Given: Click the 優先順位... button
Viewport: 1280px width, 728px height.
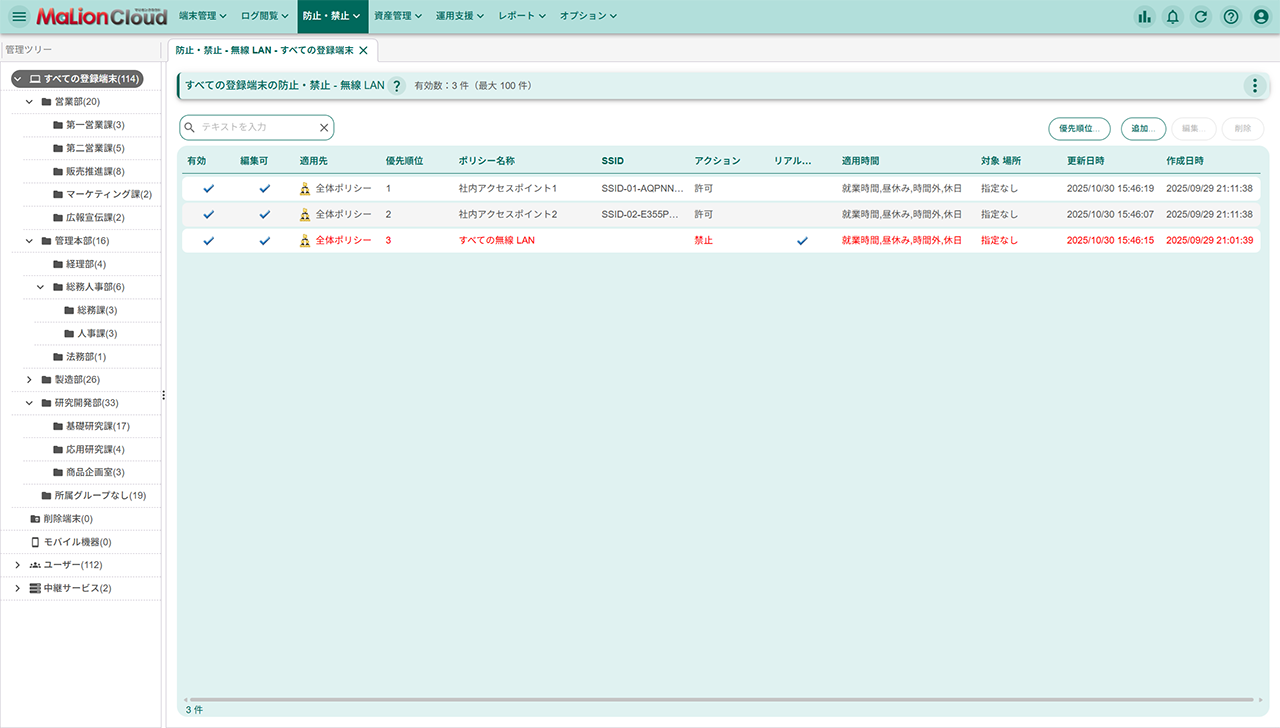Looking at the screenshot, I should pos(1079,128).
